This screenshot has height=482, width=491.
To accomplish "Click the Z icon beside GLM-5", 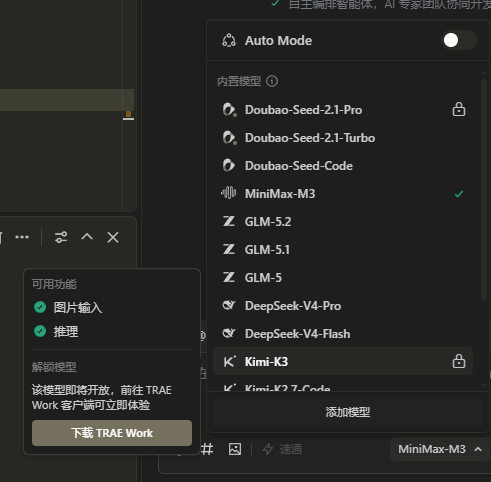I will point(229,277).
